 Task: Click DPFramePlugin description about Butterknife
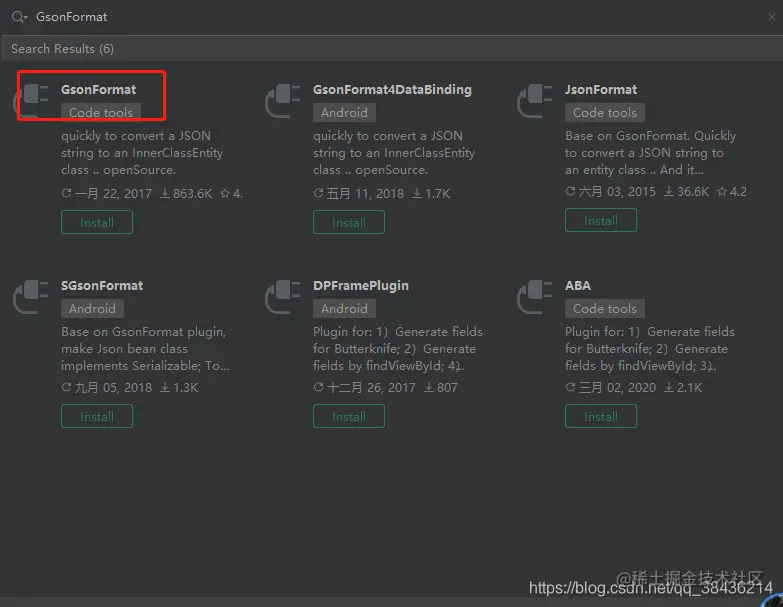coord(398,349)
